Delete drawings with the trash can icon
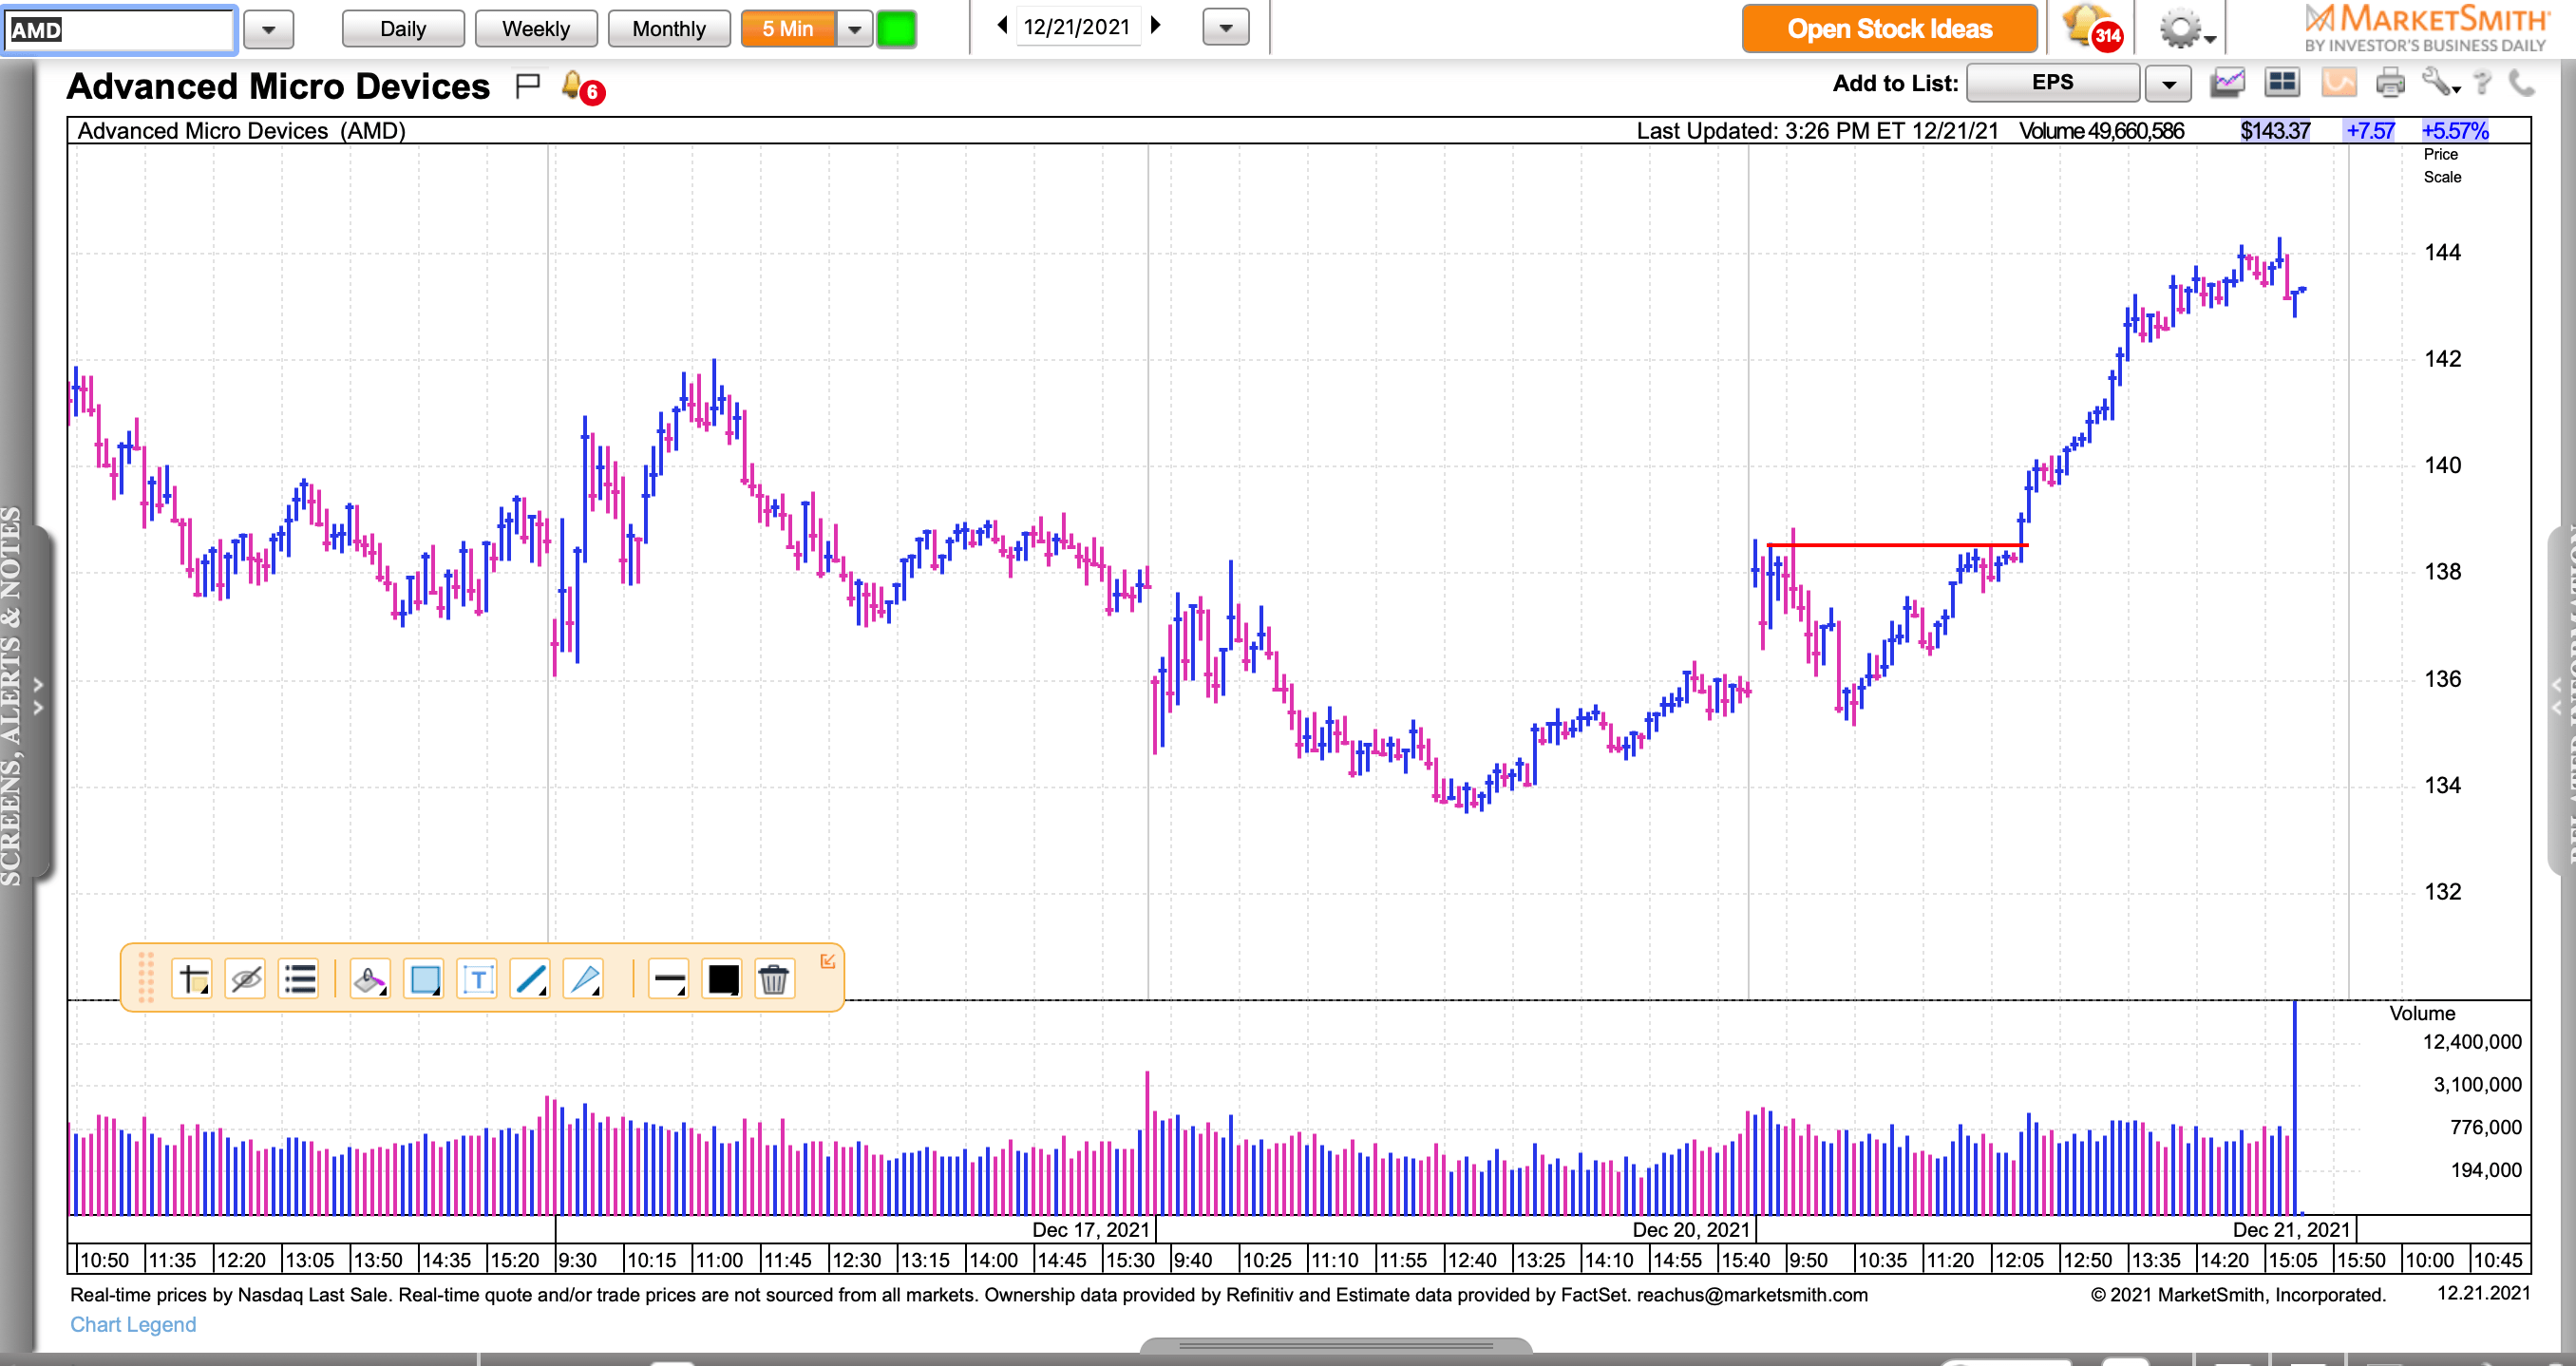This screenshot has width=2576, height=1366. (774, 979)
